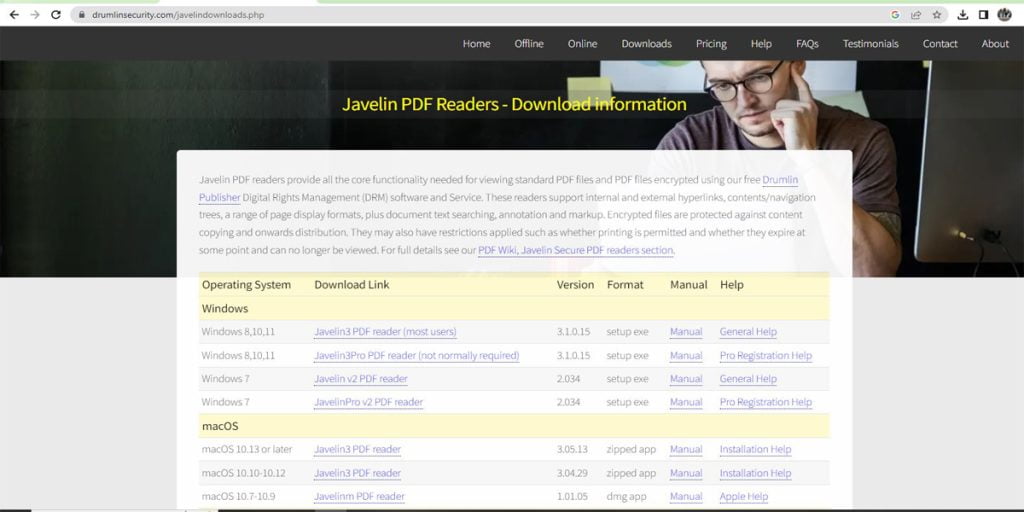Click the Operating System column header

[x=246, y=285]
